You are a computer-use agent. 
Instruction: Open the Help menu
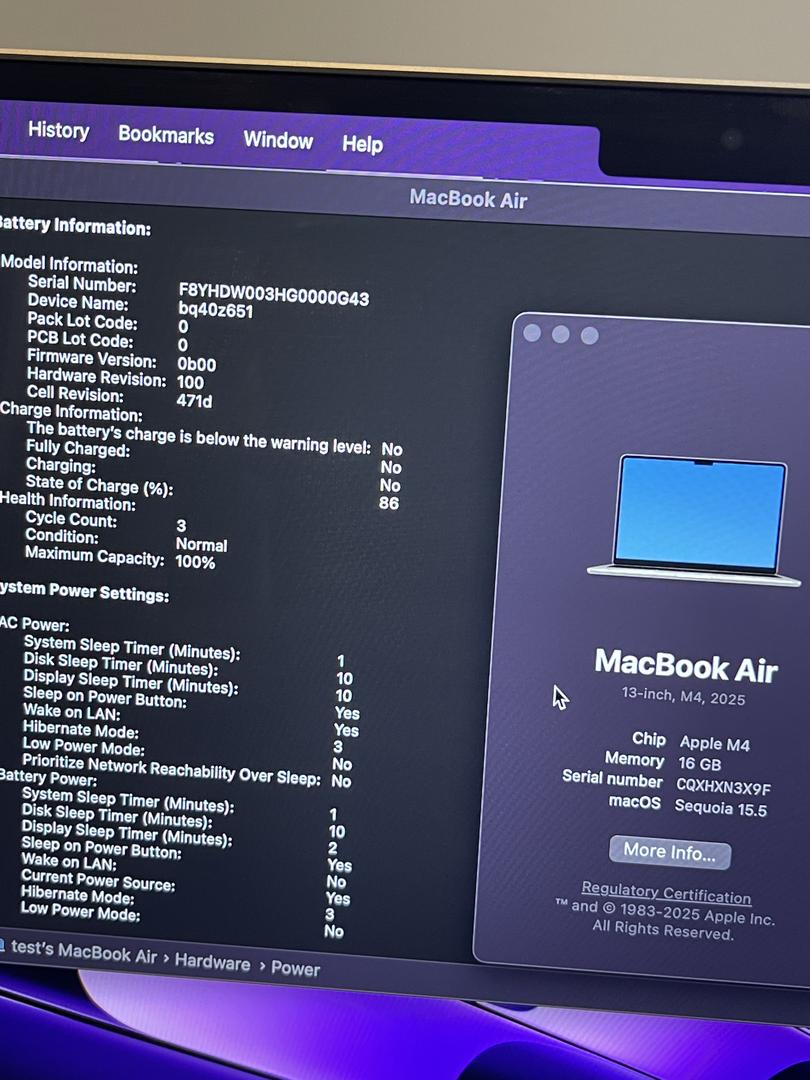(x=362, y=144)
